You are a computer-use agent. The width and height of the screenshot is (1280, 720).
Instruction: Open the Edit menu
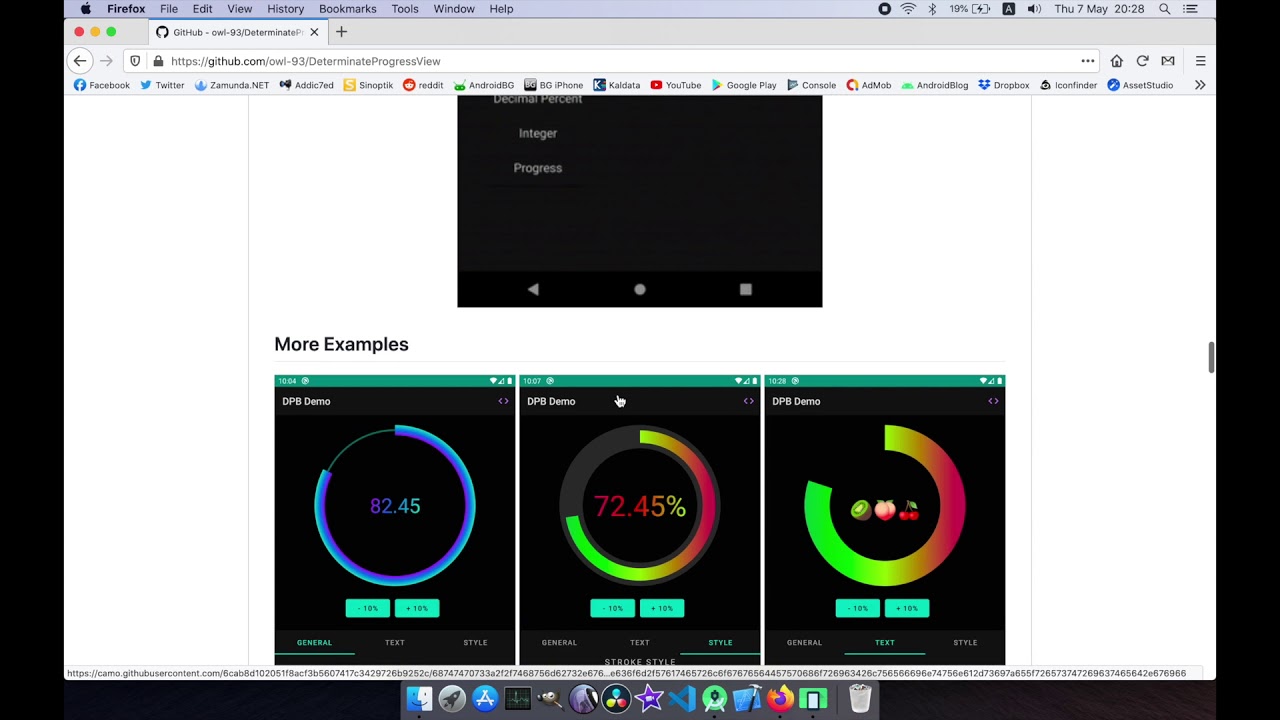coord(202,9)
